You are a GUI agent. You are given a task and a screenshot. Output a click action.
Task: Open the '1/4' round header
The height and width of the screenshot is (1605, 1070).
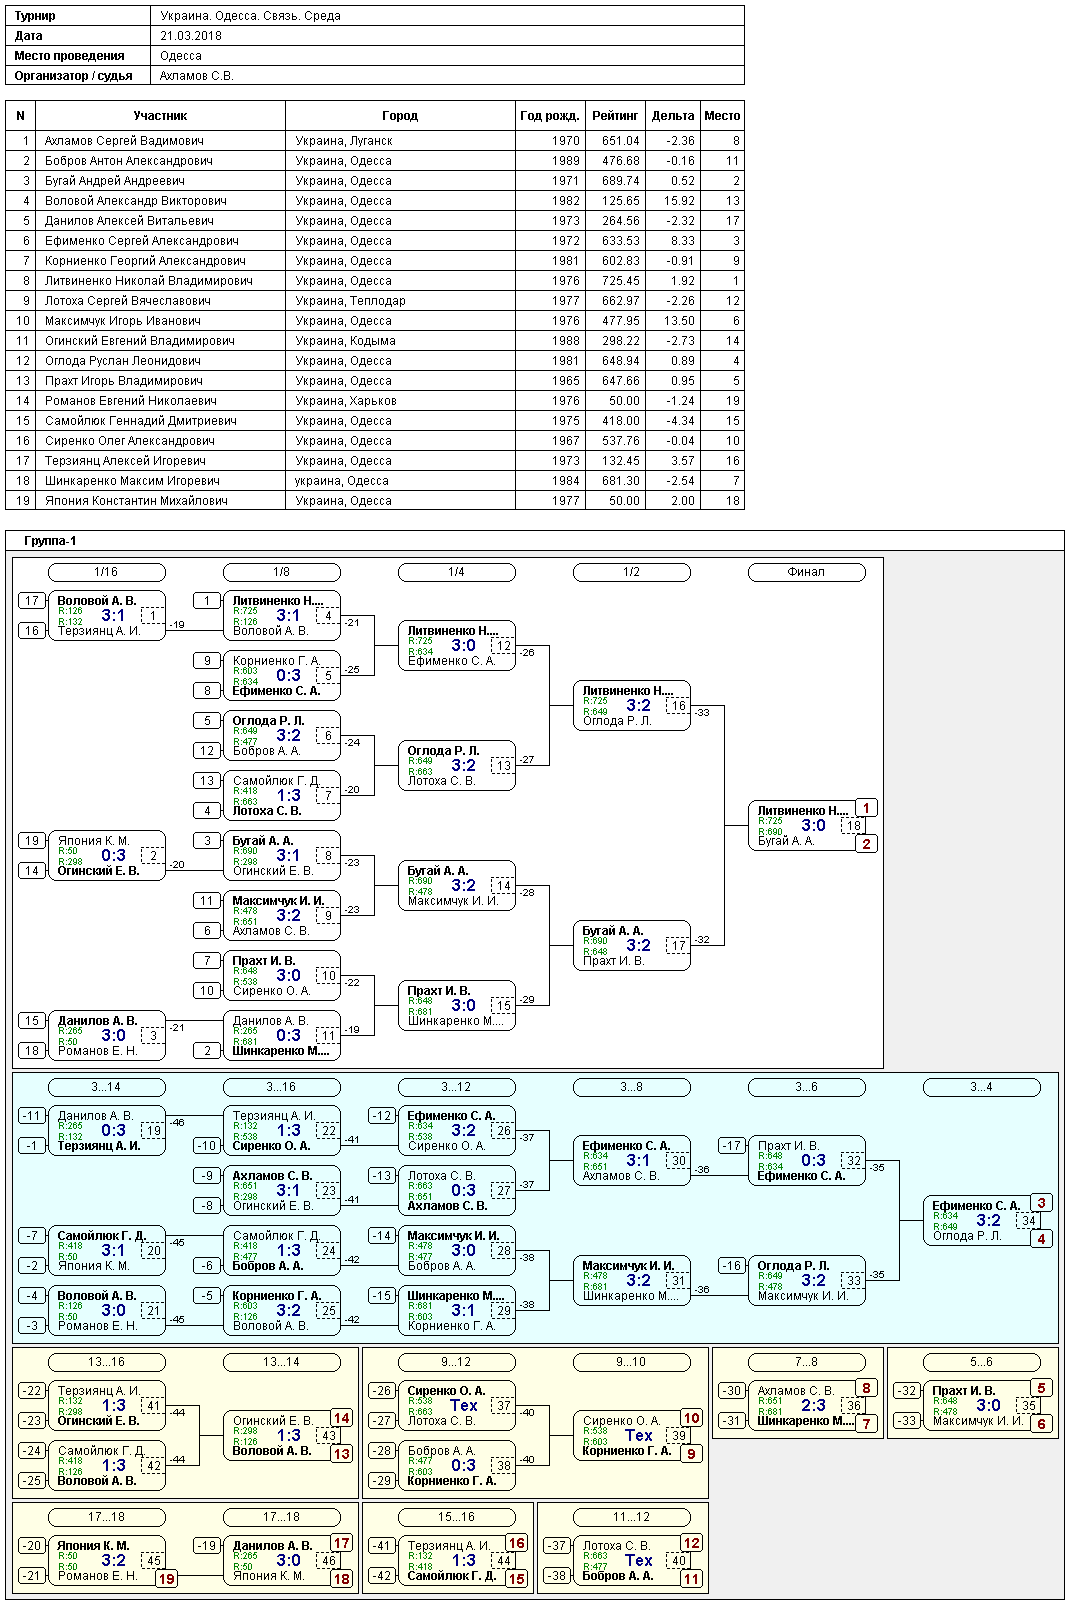(456, 572)
